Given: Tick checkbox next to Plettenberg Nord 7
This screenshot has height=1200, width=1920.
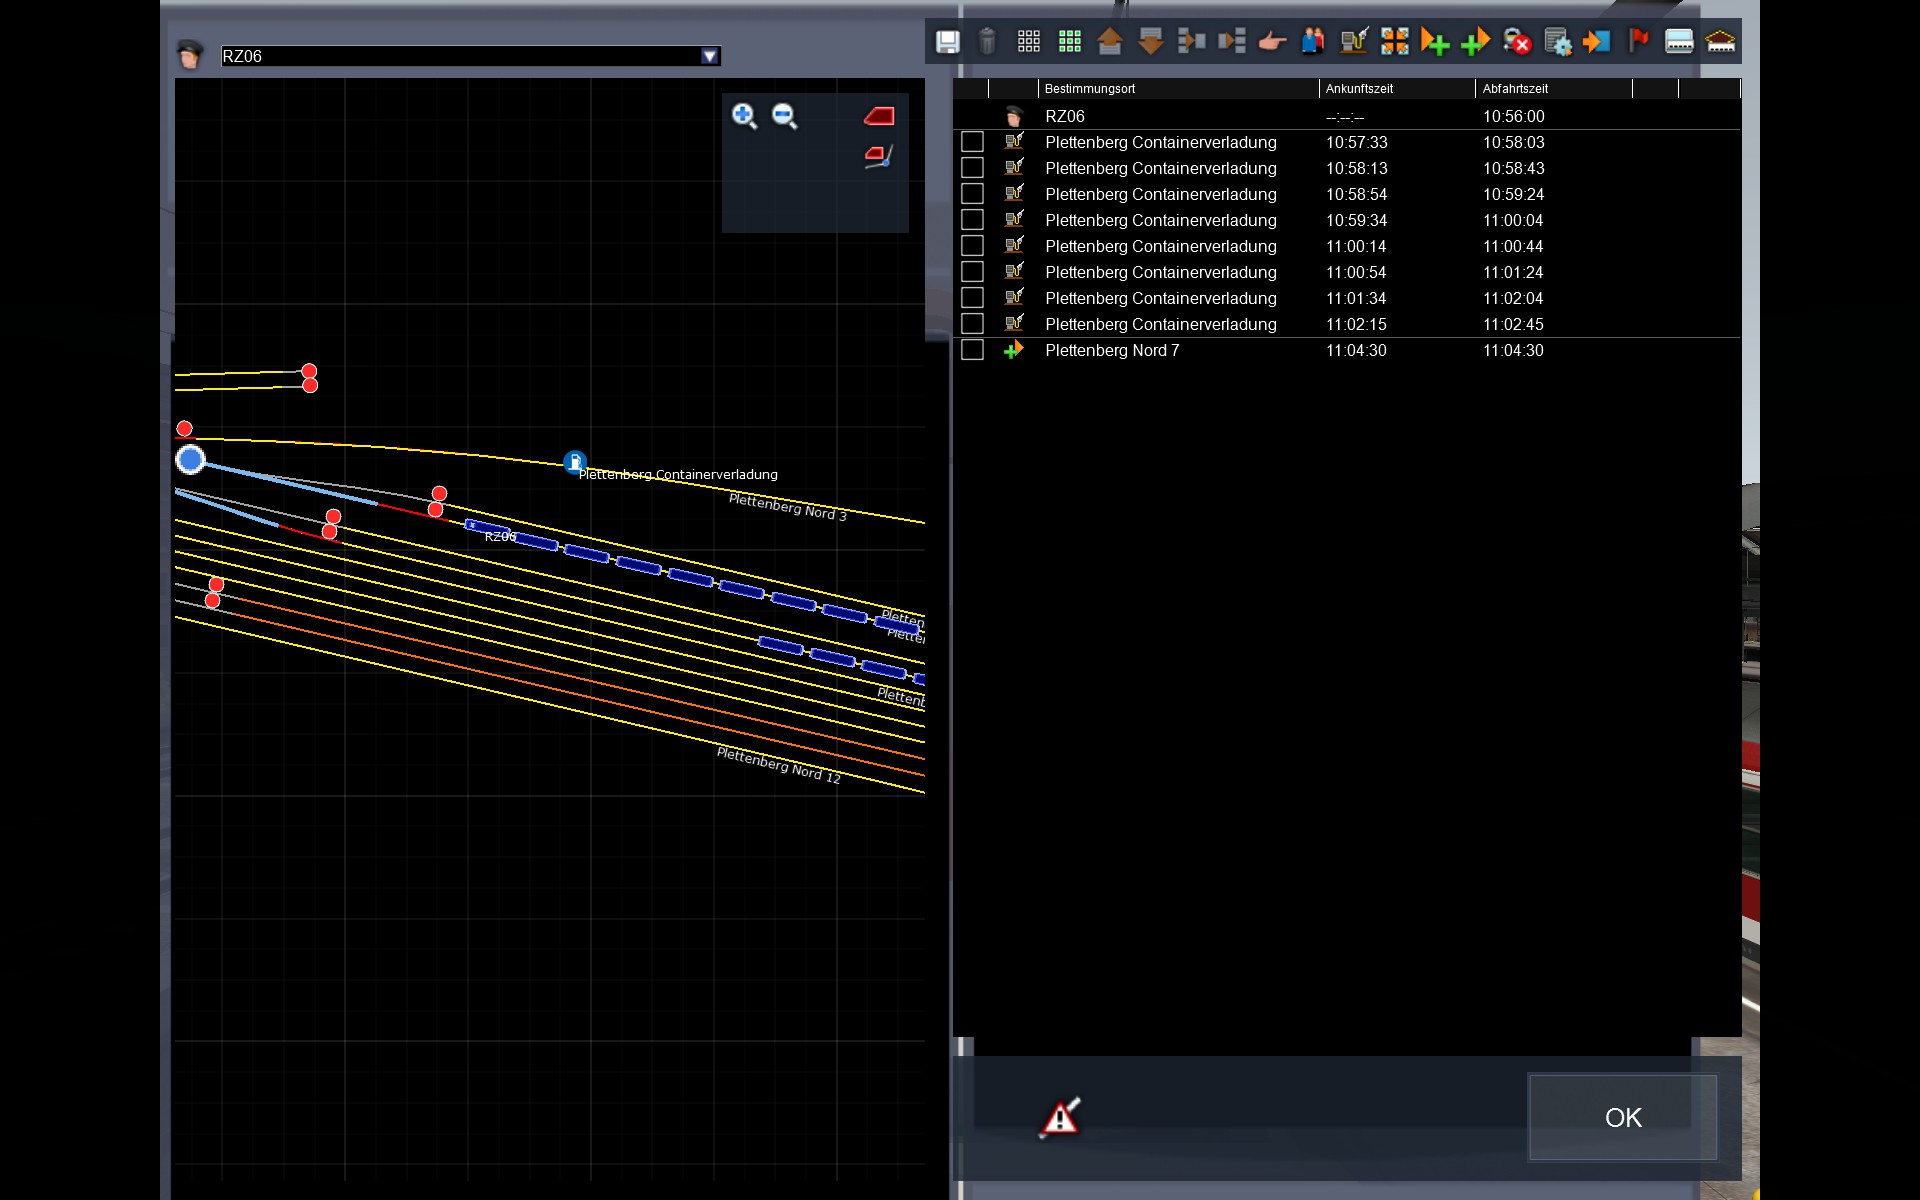Looking at the screenshot, I should (972, 350).
